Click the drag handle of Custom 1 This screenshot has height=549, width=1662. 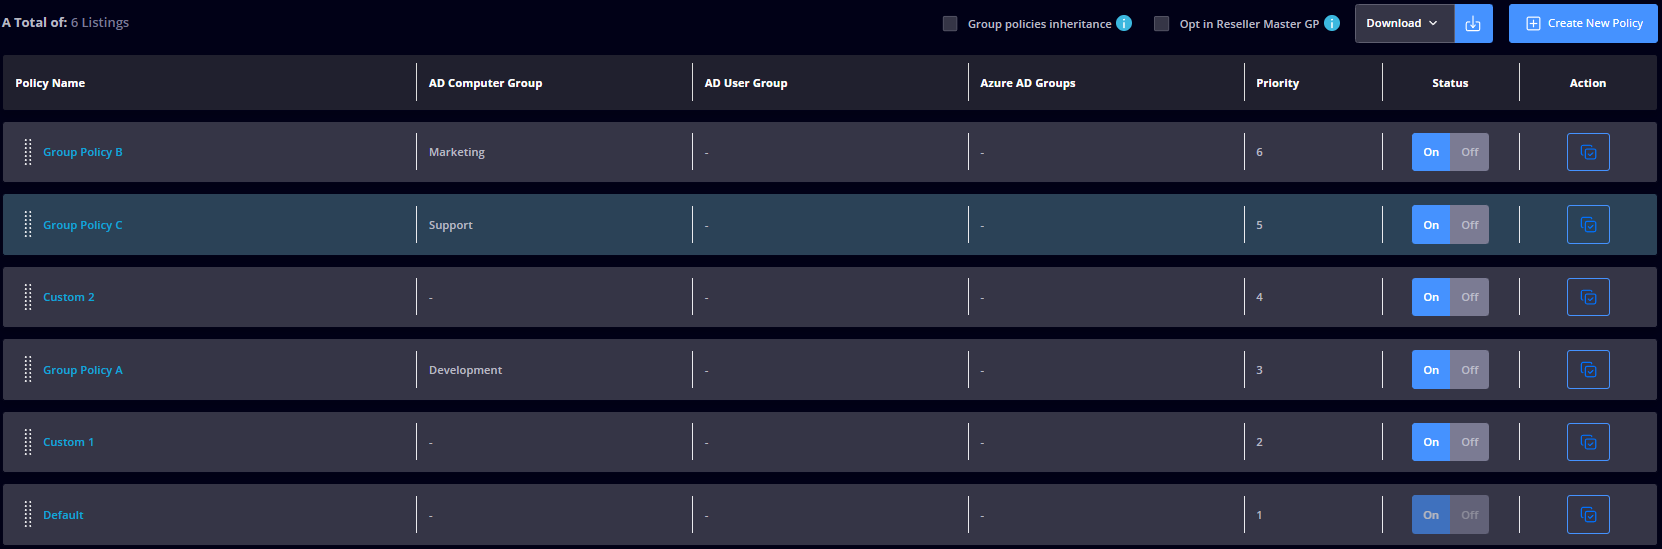(x=28, y=442)
